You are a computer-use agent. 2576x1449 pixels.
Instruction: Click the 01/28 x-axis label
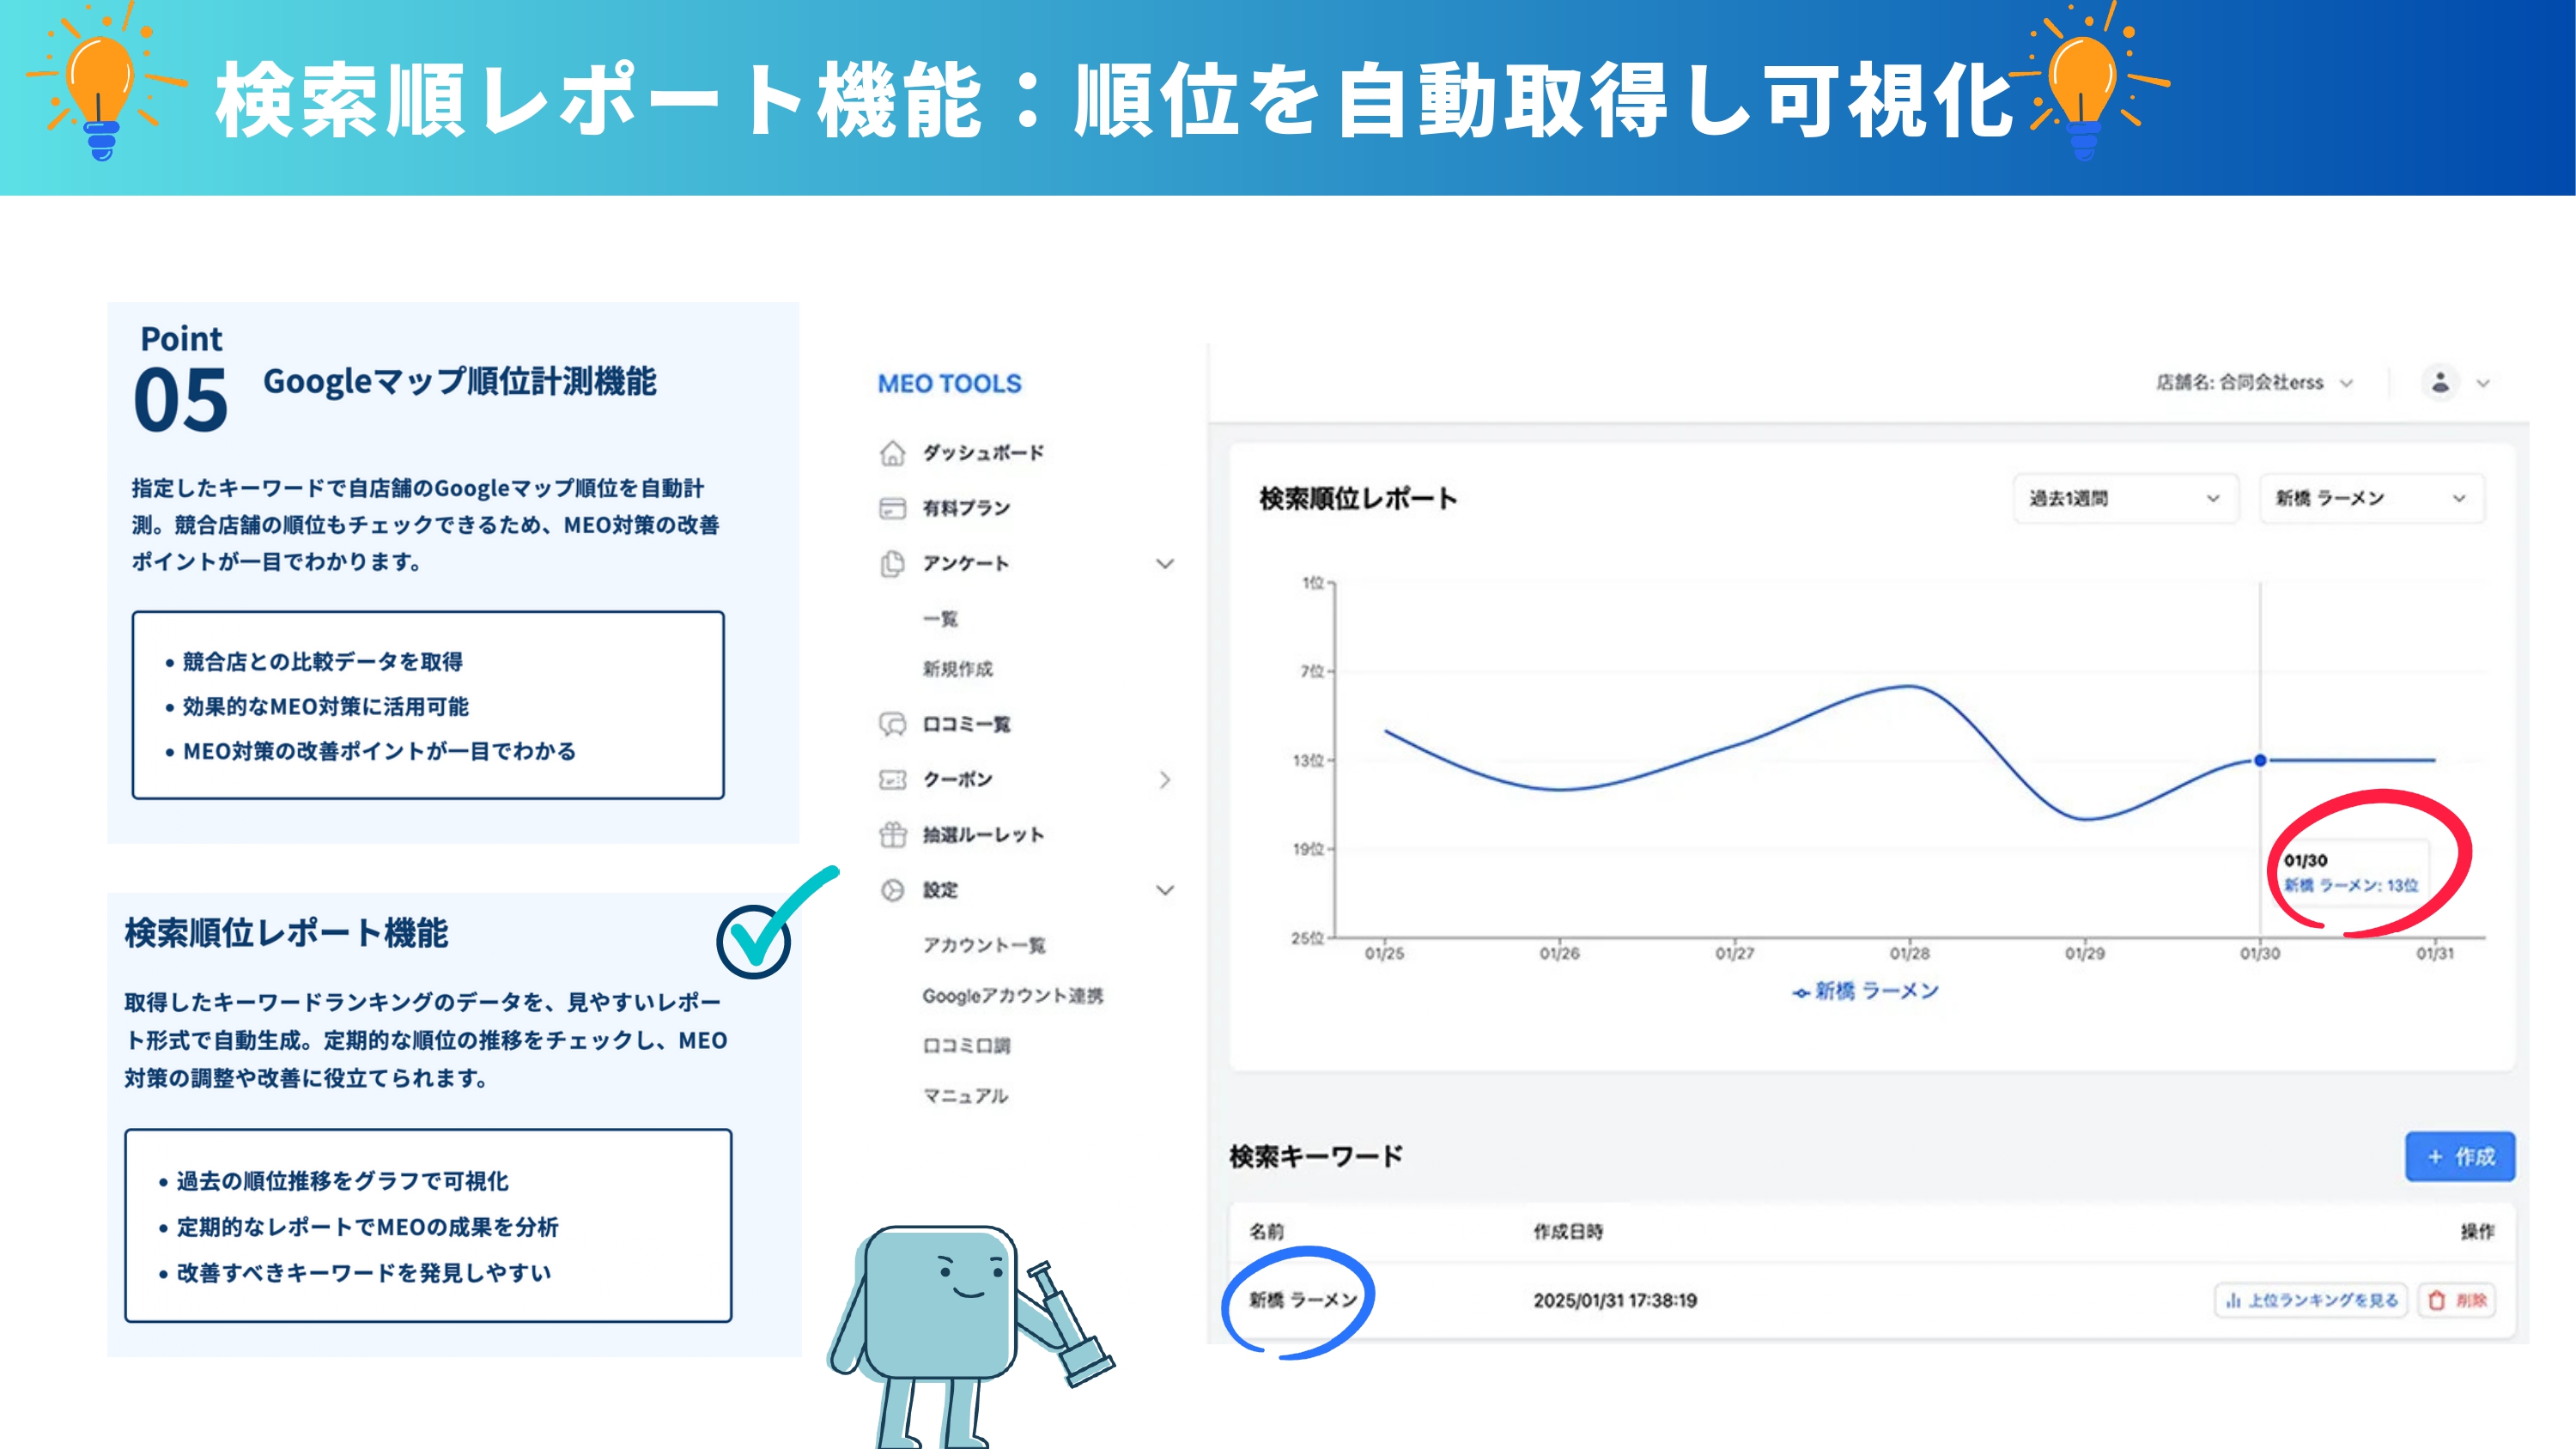coord(1909,954)
